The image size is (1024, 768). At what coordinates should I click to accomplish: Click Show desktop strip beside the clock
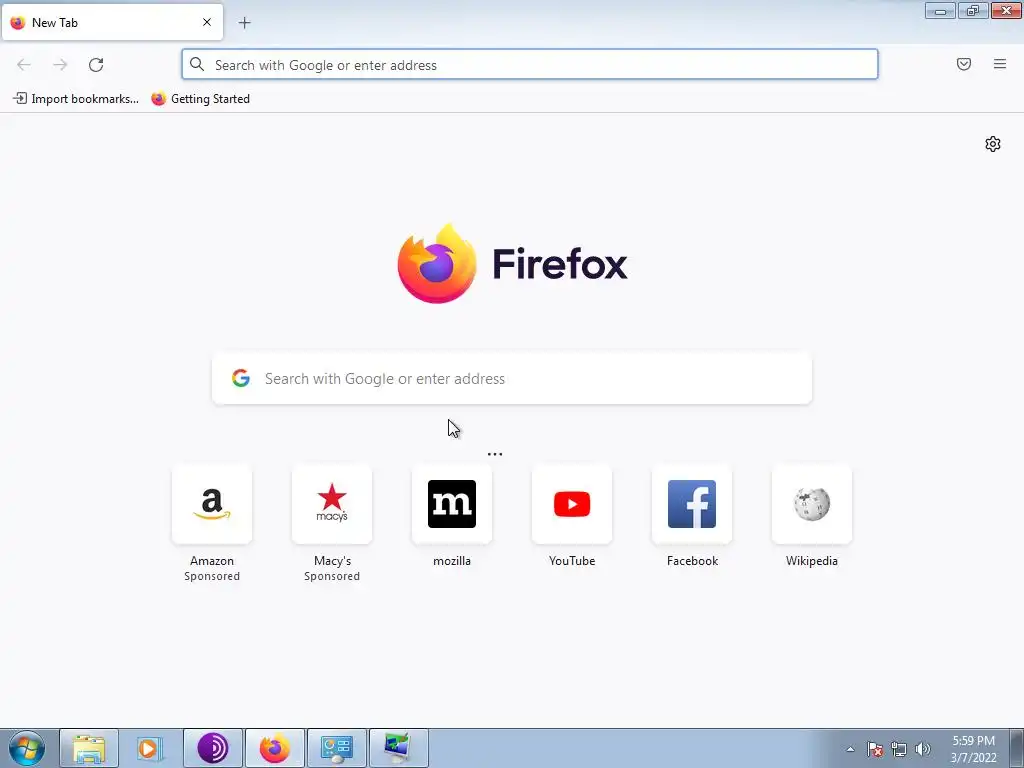(x=1017, y=748)
